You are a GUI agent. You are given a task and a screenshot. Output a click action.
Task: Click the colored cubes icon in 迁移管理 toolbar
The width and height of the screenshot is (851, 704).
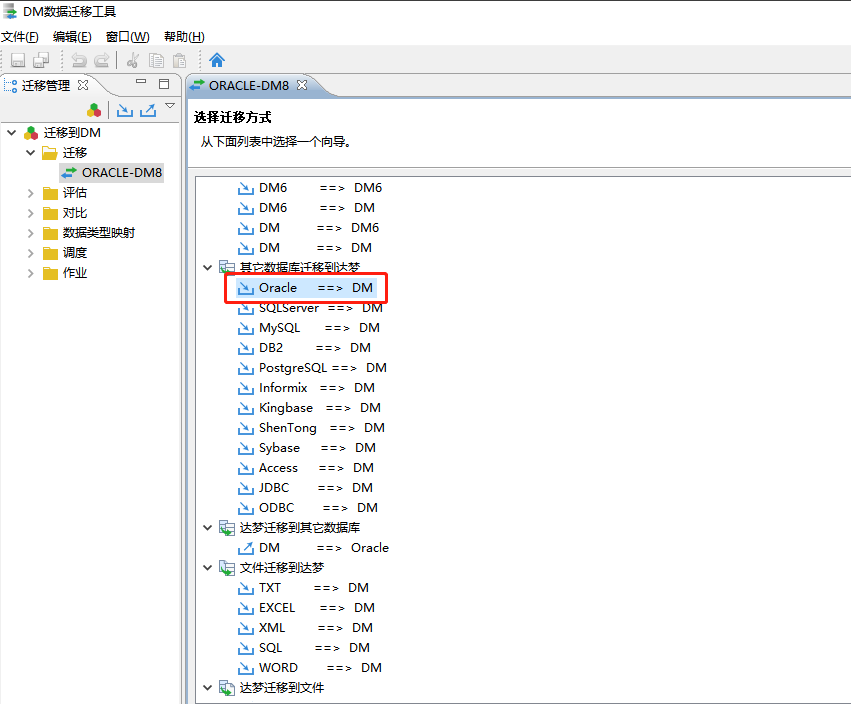pos(94,110)
